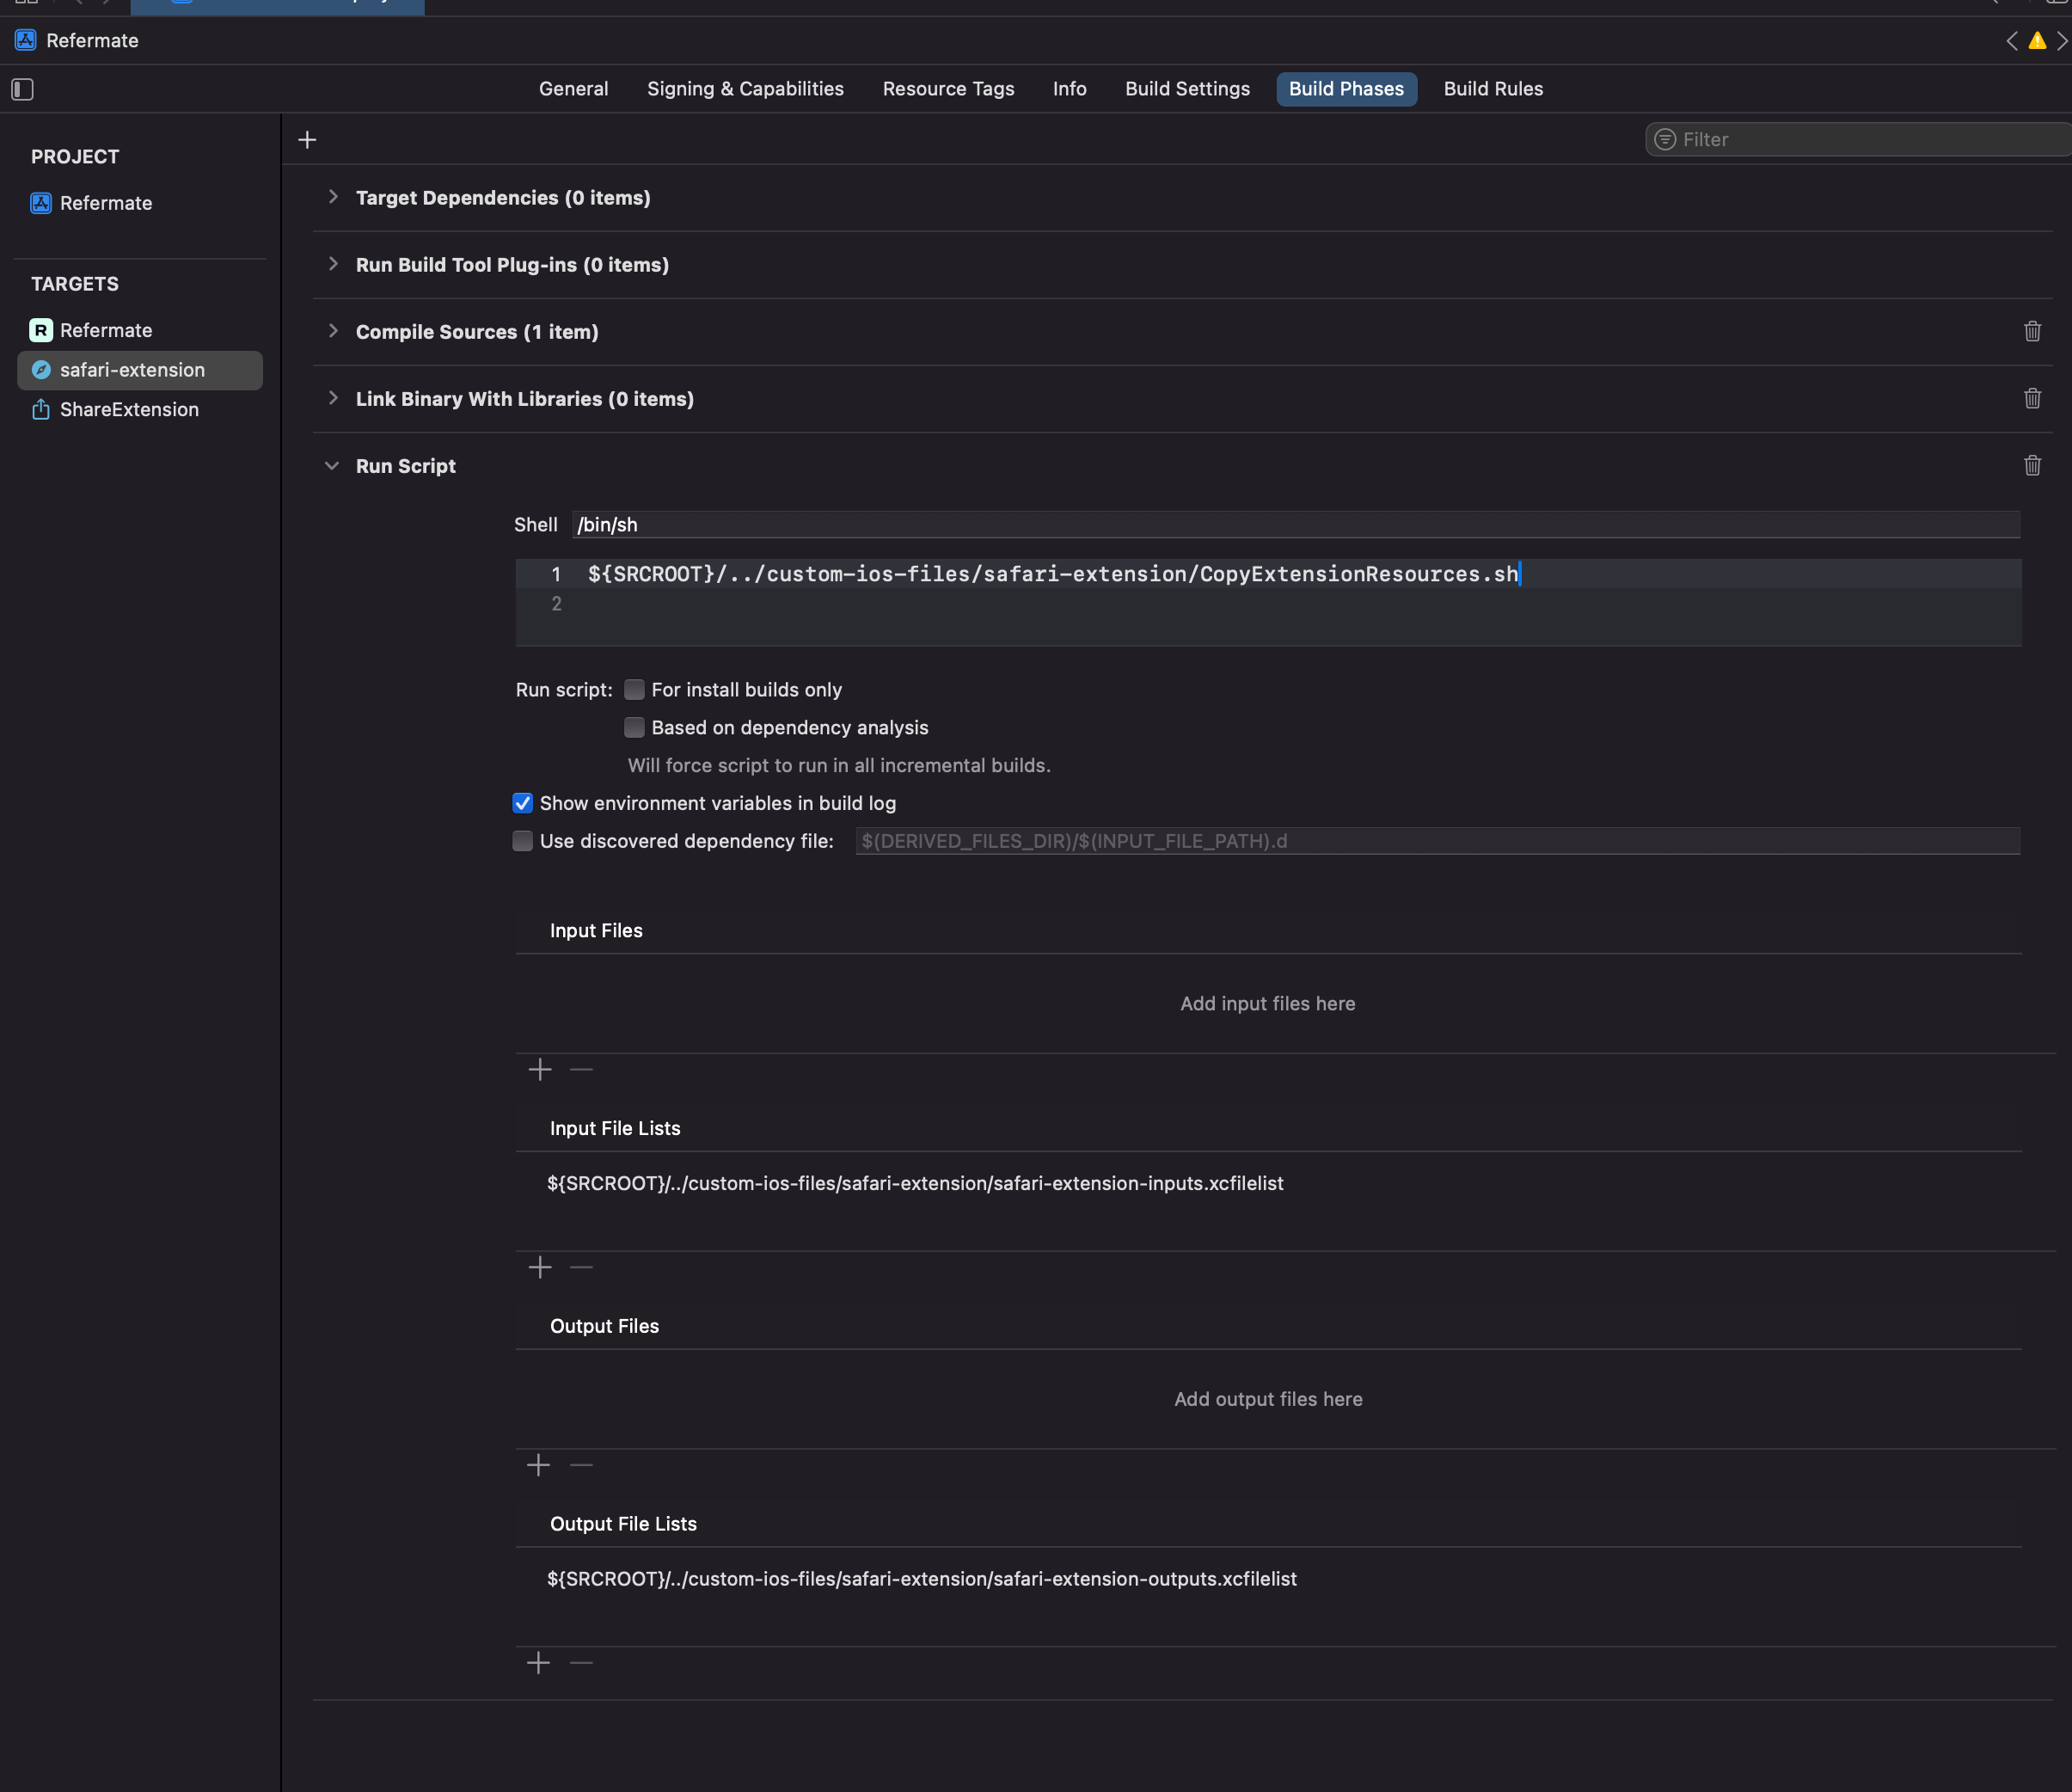2072x1792 pixels.
Task: Remove input file list with minus icon
Action: point(581,1268)
